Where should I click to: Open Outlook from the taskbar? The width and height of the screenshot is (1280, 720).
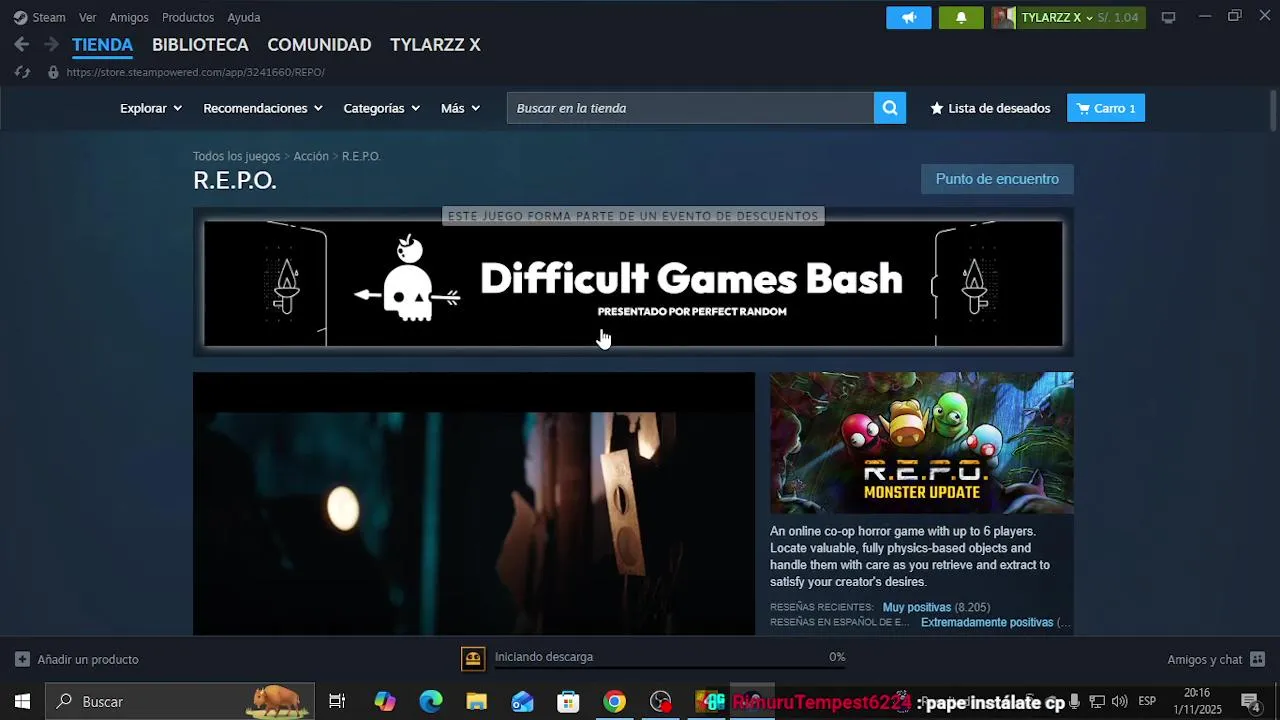523,701
